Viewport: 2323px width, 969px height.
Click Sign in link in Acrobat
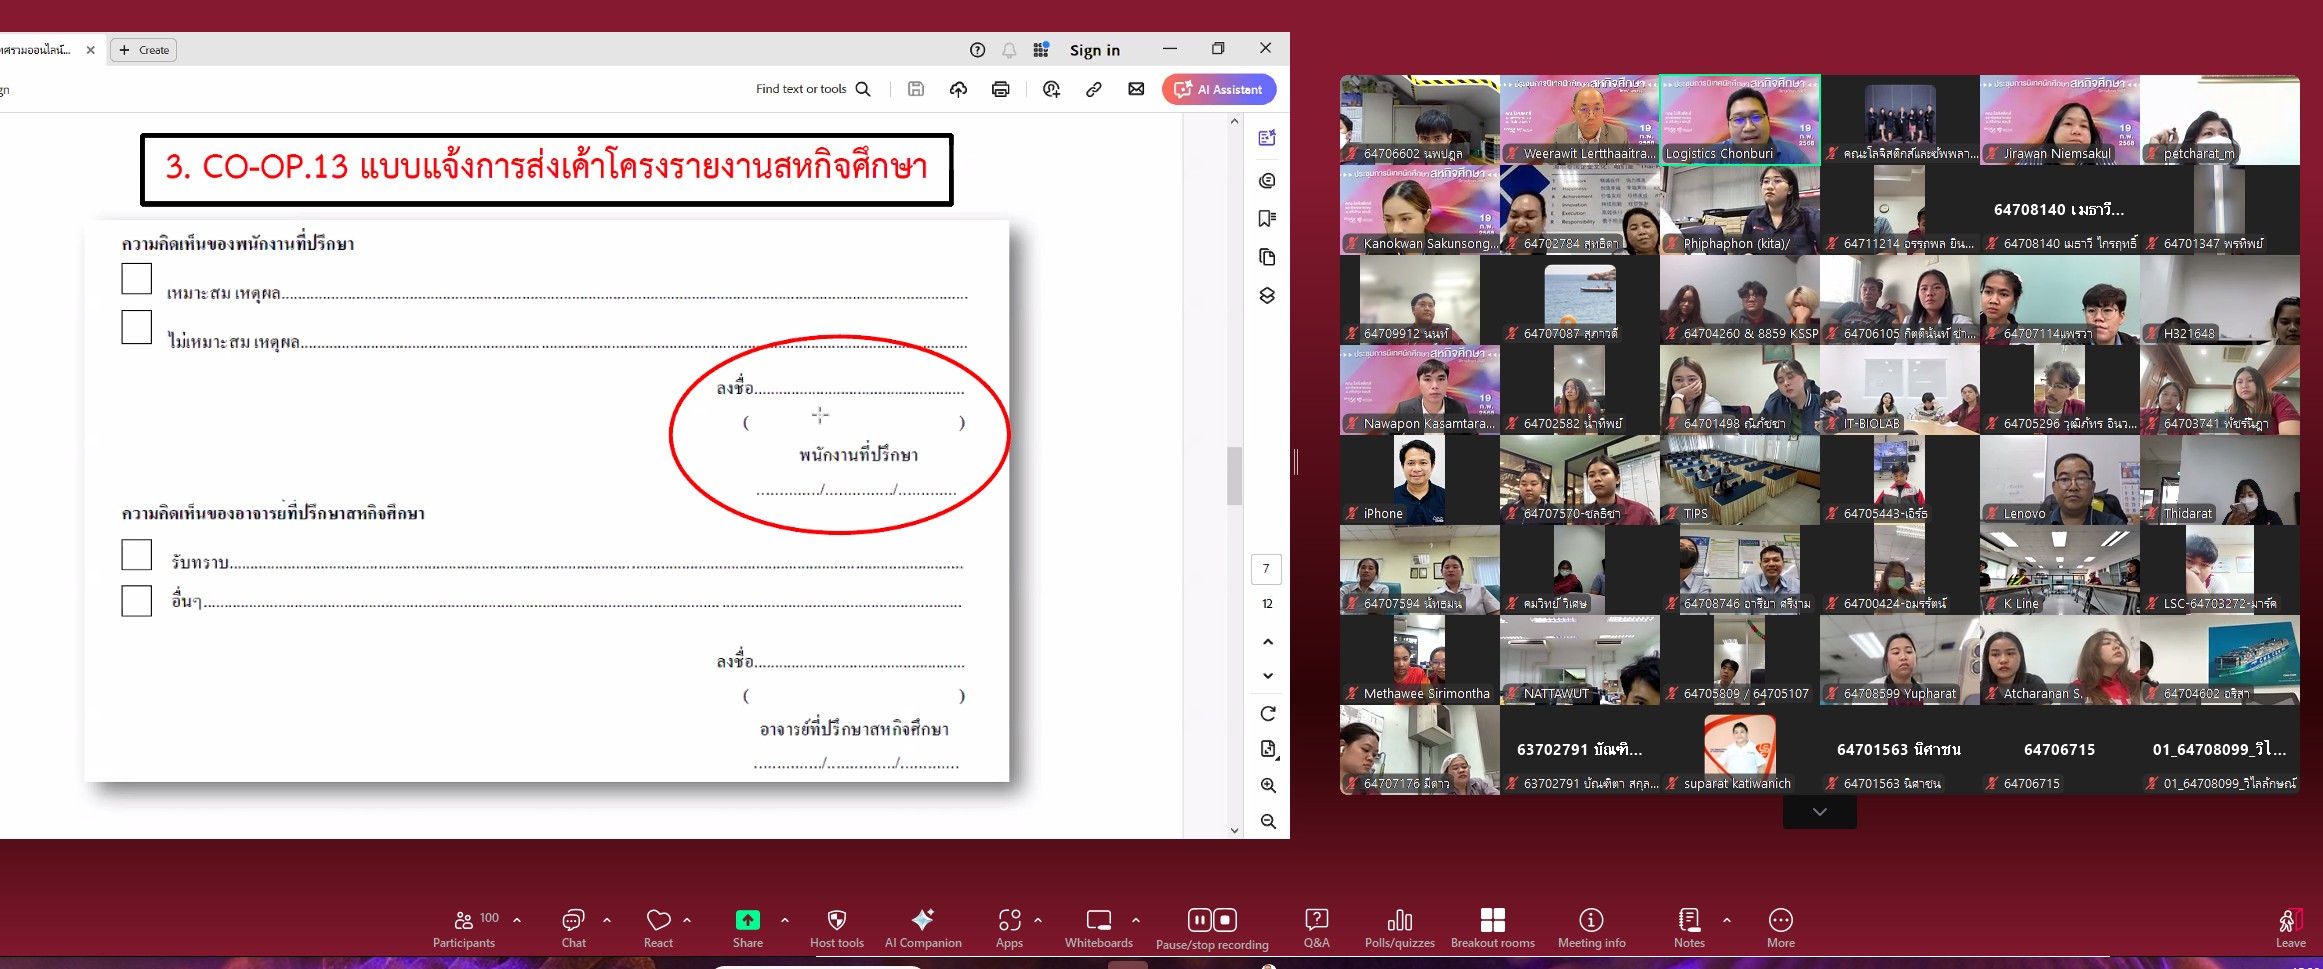click(1095, 50)
